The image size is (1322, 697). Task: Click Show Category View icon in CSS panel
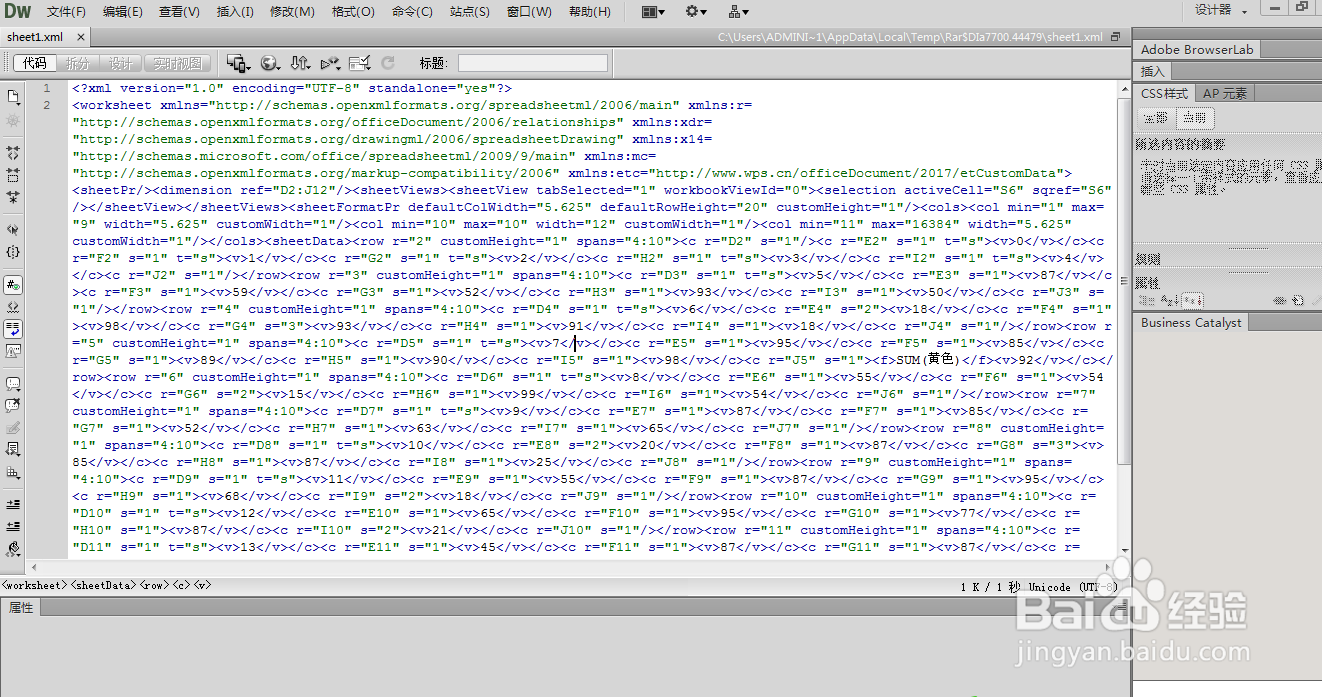1147,300
